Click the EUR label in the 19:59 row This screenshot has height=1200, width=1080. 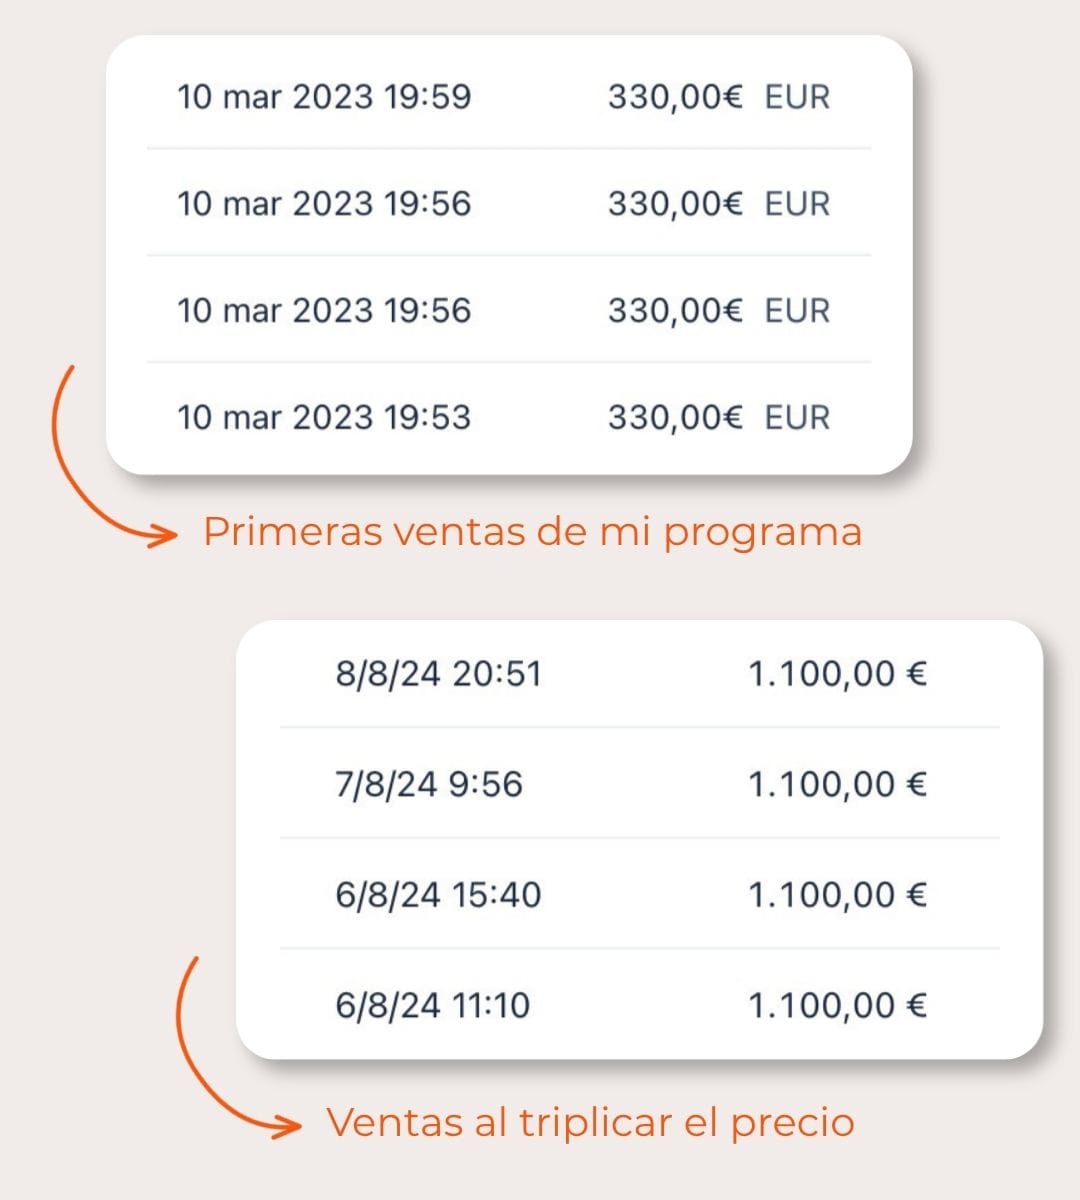pyautogui.click(x=797, y=97)
